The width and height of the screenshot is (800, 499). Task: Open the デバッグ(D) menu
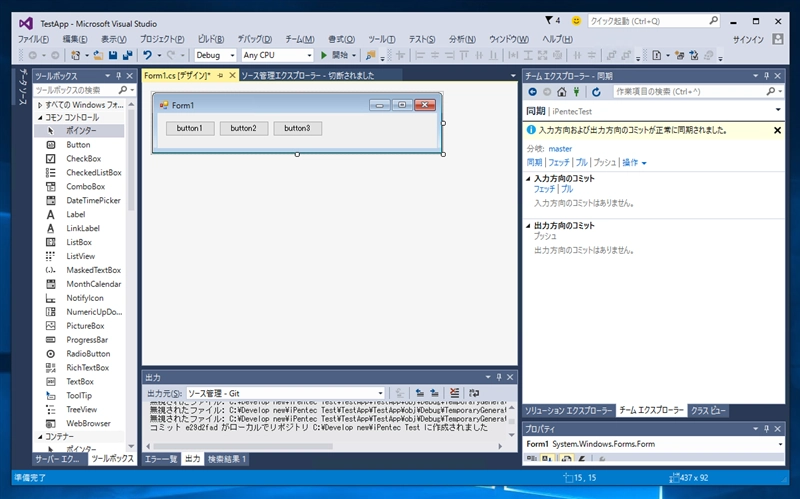254,39
